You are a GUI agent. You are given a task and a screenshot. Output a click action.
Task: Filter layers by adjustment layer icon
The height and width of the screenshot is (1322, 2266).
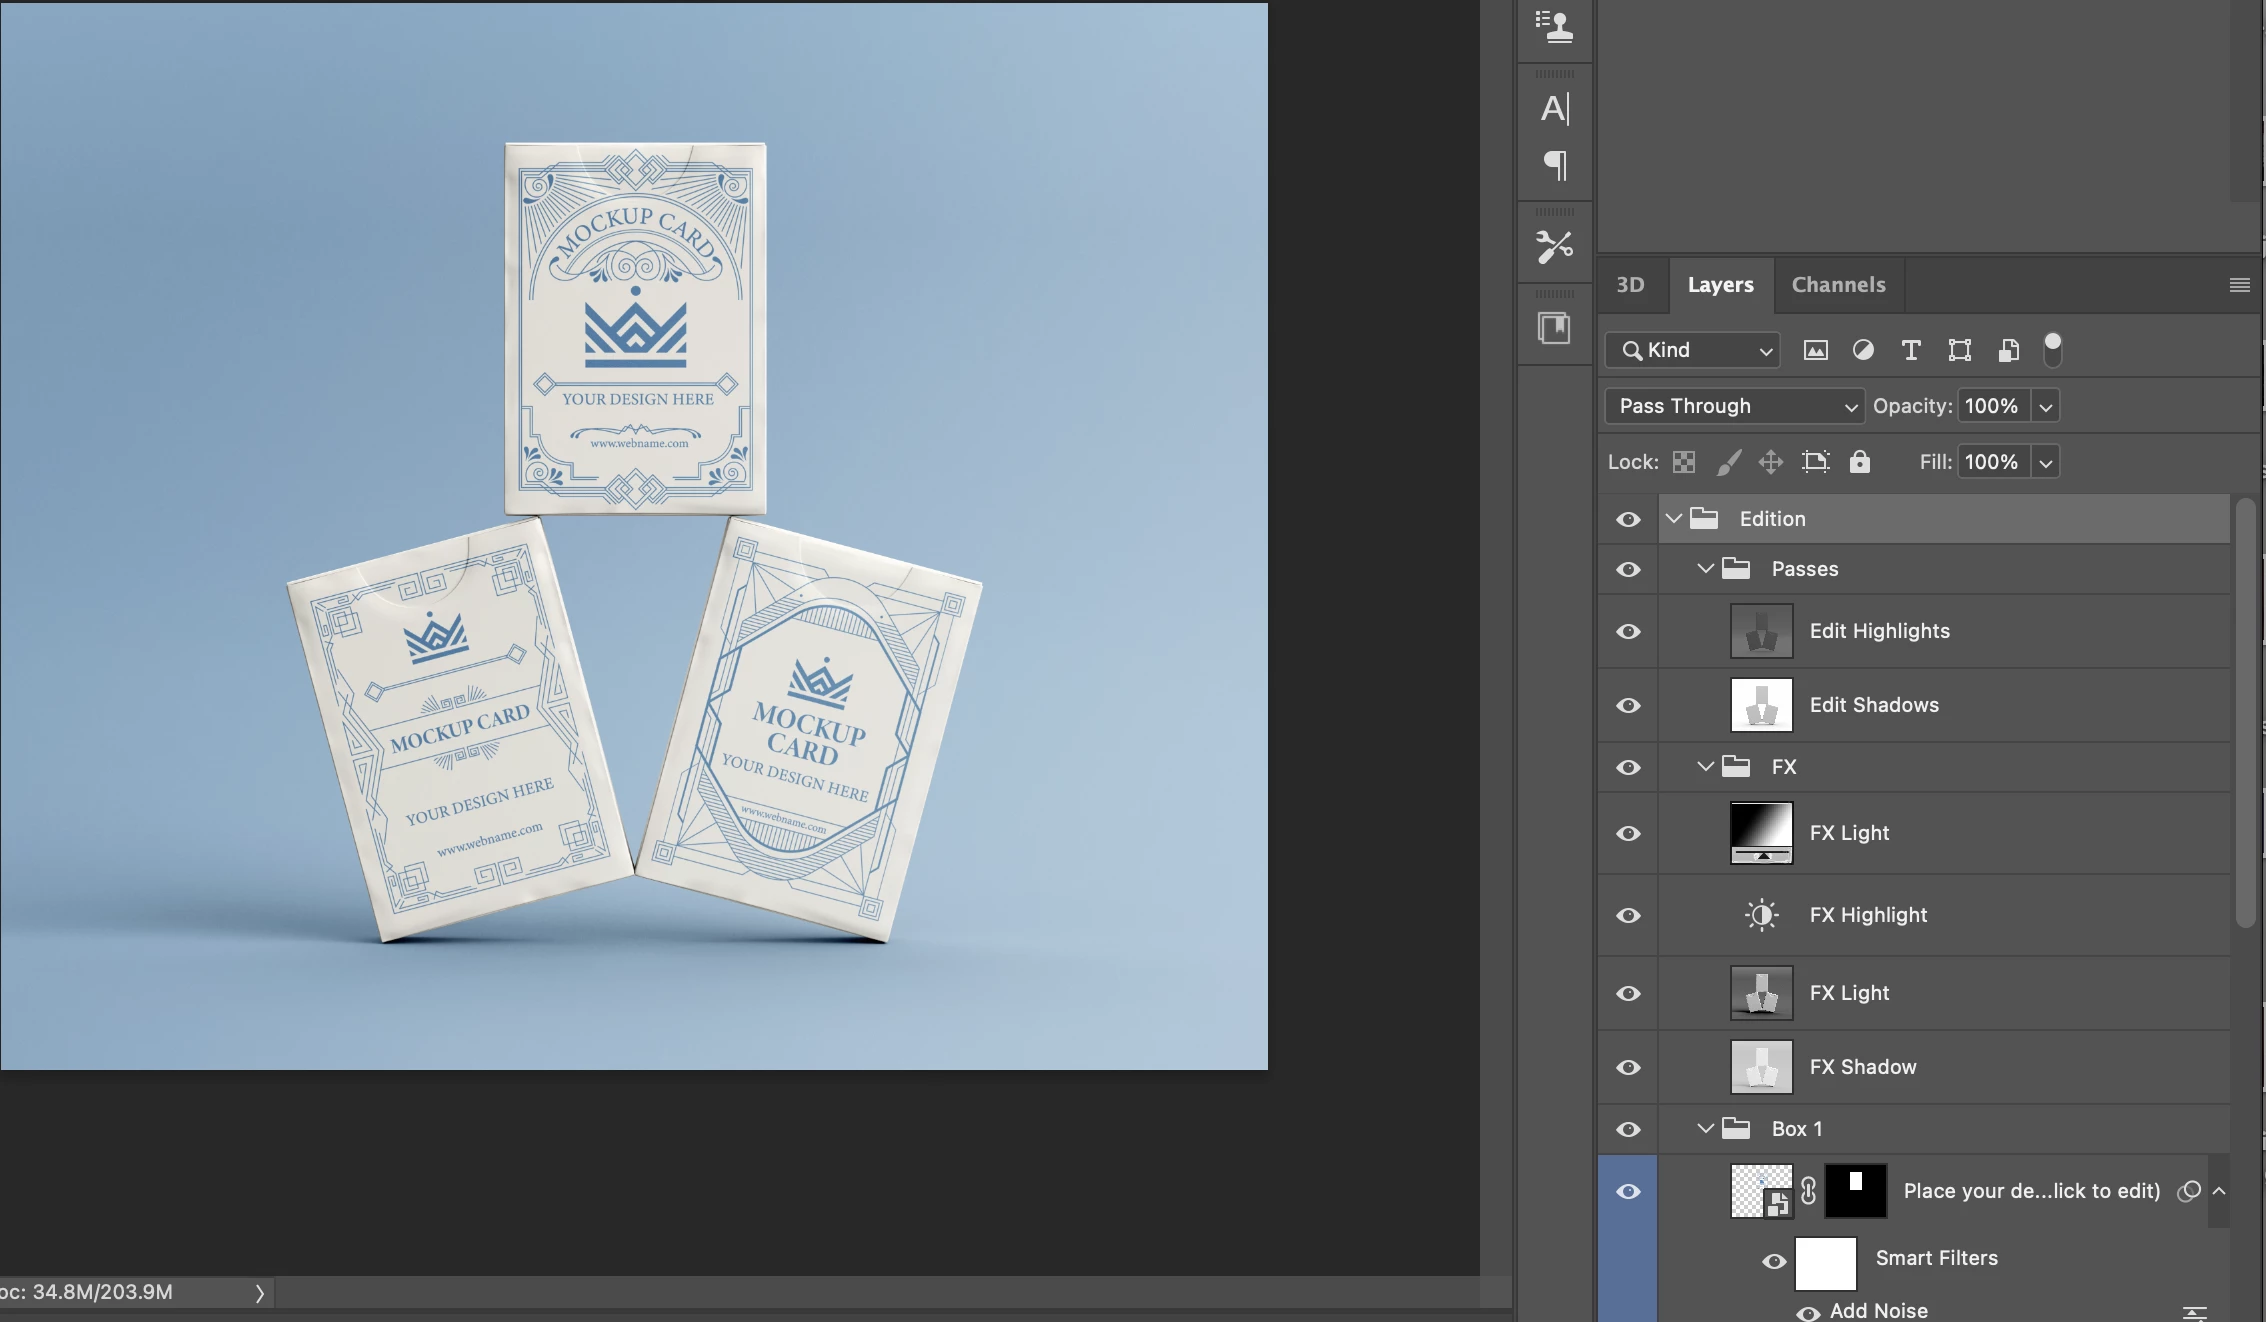tap(1863, 350)
